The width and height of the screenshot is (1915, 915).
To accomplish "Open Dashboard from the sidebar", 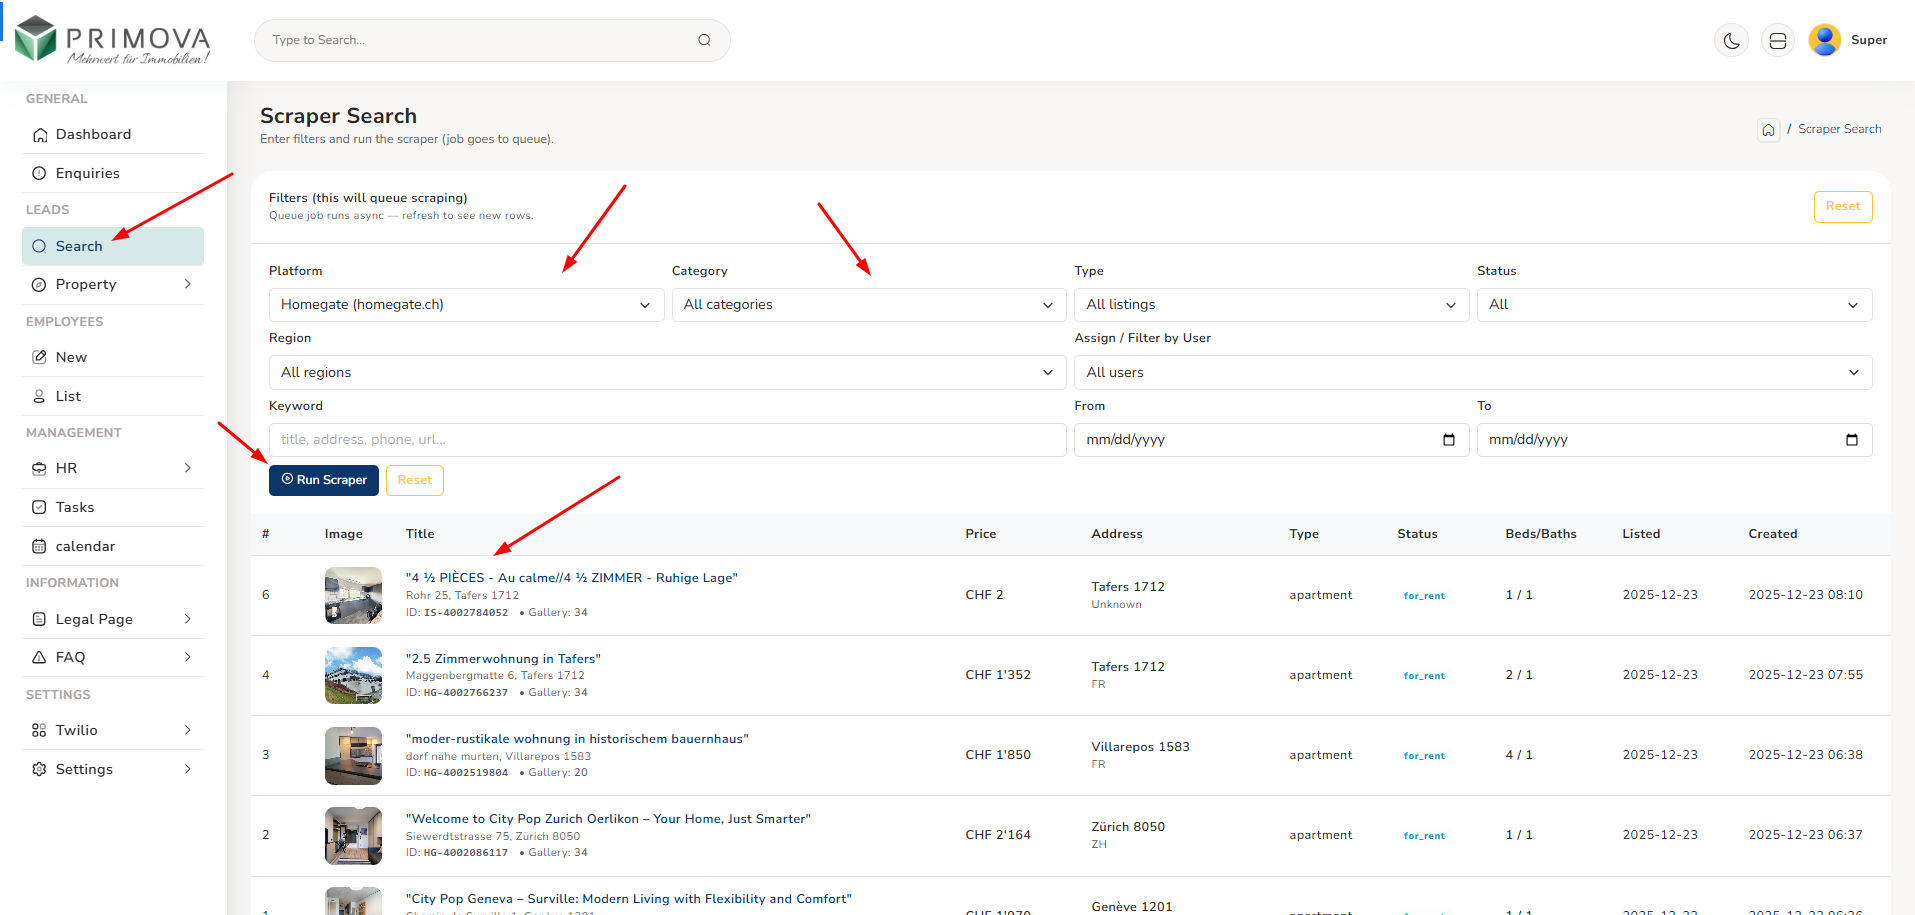I will [x=93, y=135].
